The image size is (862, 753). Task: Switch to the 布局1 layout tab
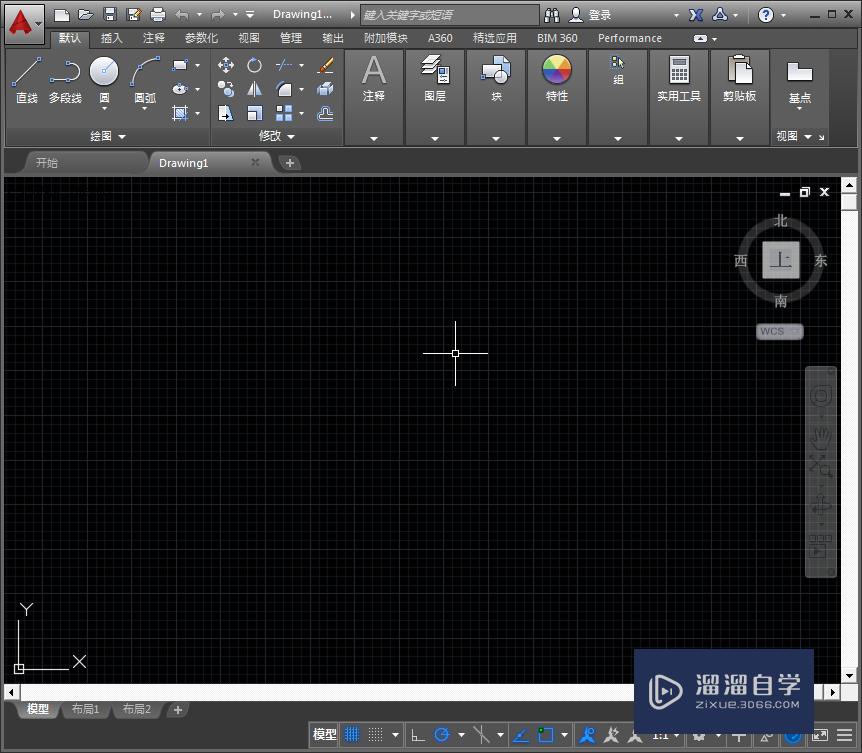85,710
